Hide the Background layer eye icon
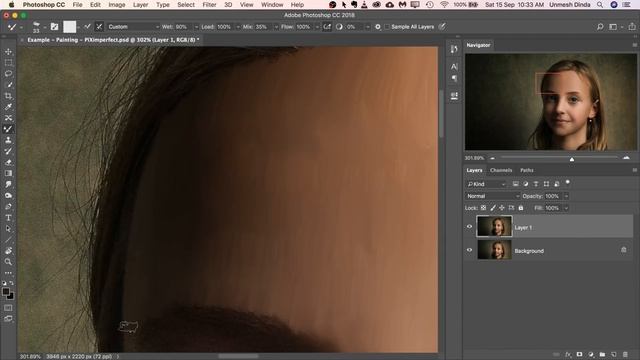640x360 pixels. pos(469,250)
